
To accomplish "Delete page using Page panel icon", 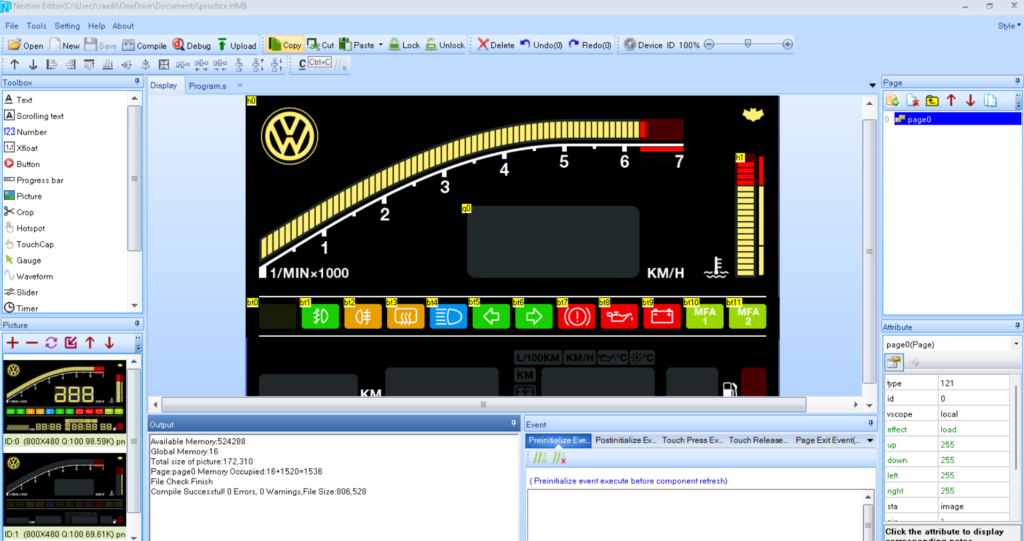I will coord(912,101).
